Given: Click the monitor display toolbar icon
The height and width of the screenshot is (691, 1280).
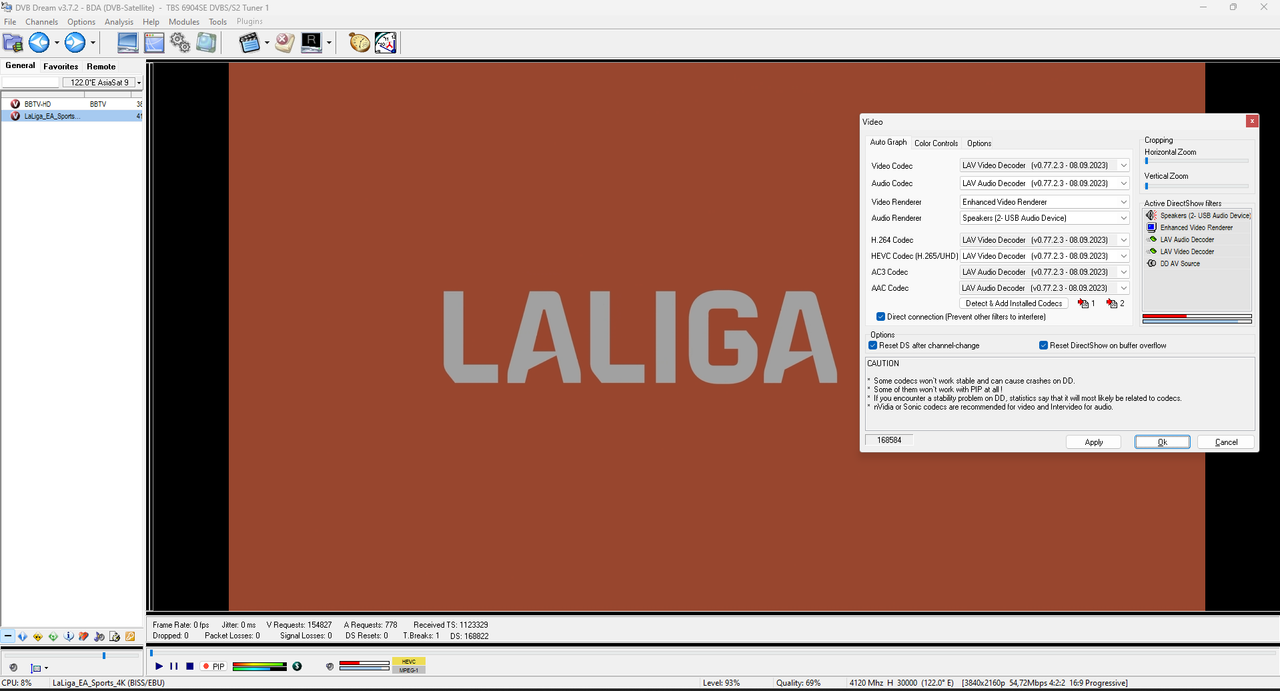Looking at the screenshot, I should coord(128,42).
